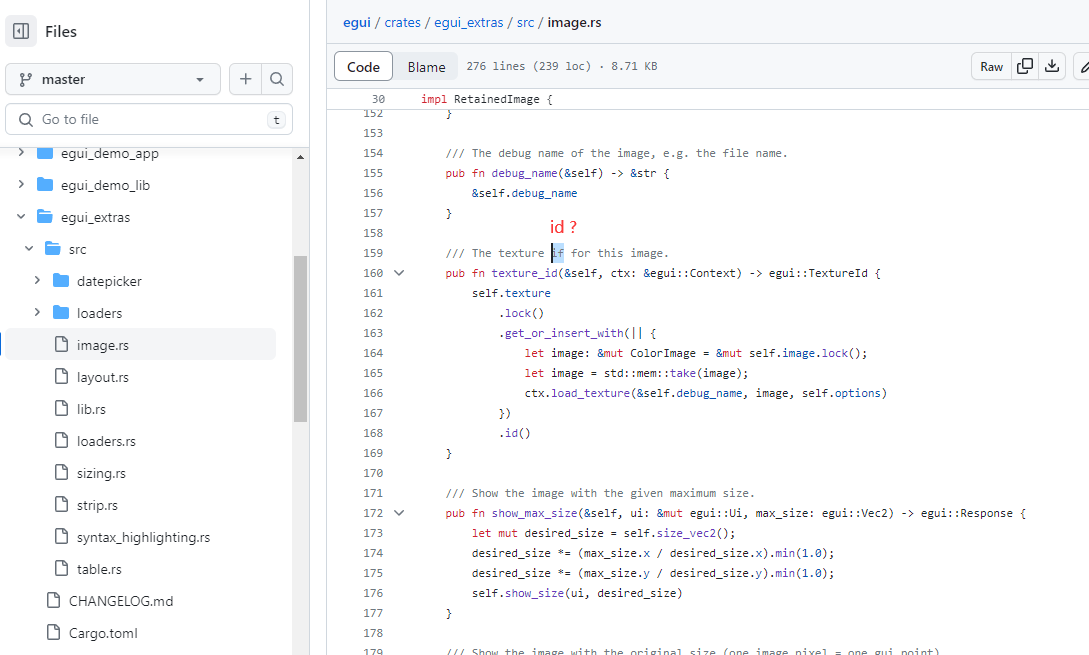
Task: Open repository search with the magnifier icon
Action: click(x=277, y=79)
